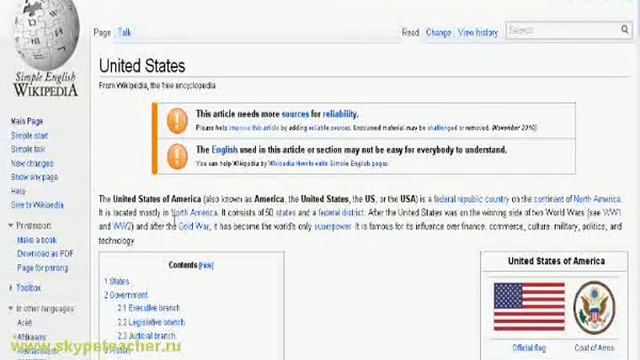This screenshot has width=640, height=360.
Task: Go to Main Page in sidebar
Action: click(x=27, y=121)
